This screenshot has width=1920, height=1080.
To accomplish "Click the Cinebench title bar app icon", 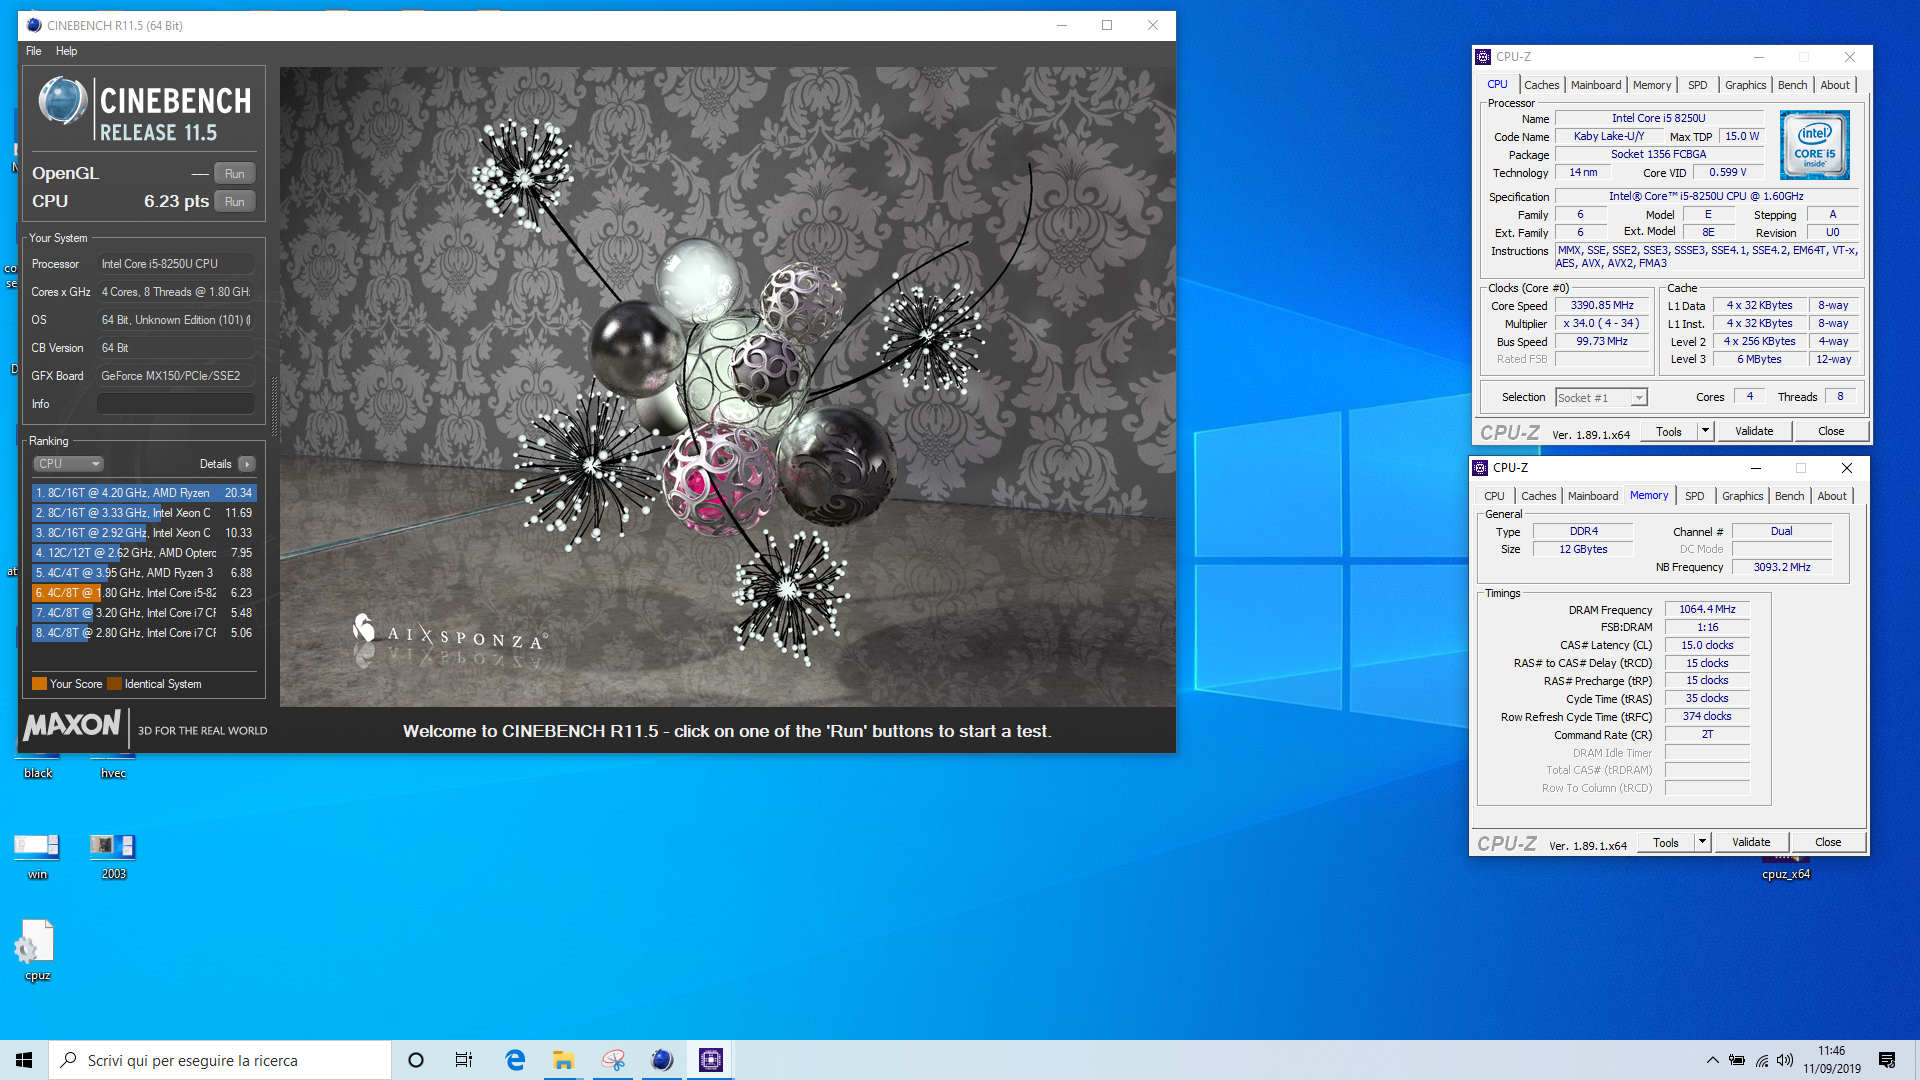I will (x=34, y=25).
